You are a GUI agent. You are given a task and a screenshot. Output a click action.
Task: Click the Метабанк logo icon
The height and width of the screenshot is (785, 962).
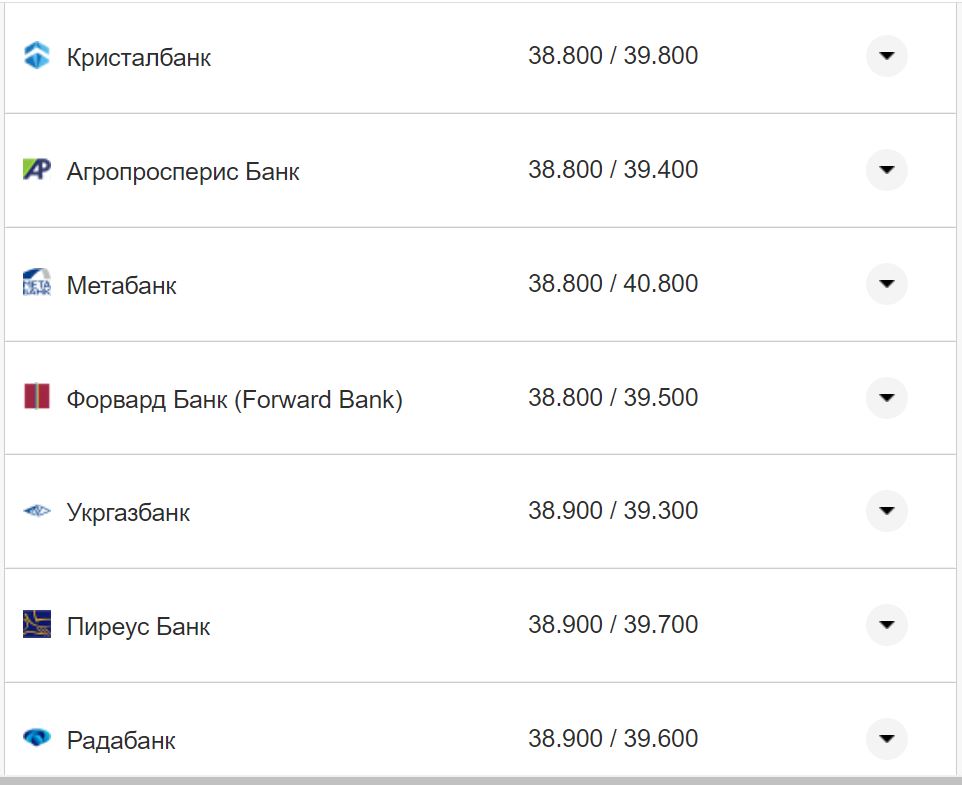coord(36,284)
